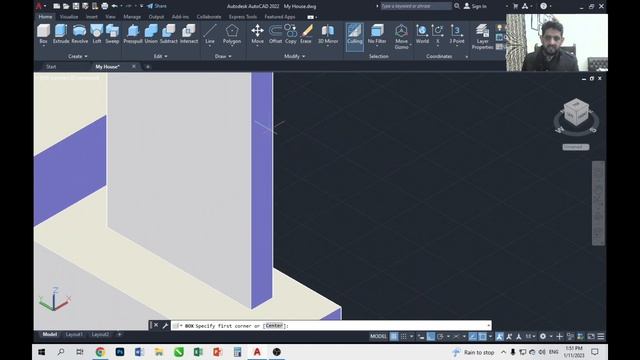Open the Layer Properties manager
Screen dimensions: 640x360
click(x=482, y=37)
